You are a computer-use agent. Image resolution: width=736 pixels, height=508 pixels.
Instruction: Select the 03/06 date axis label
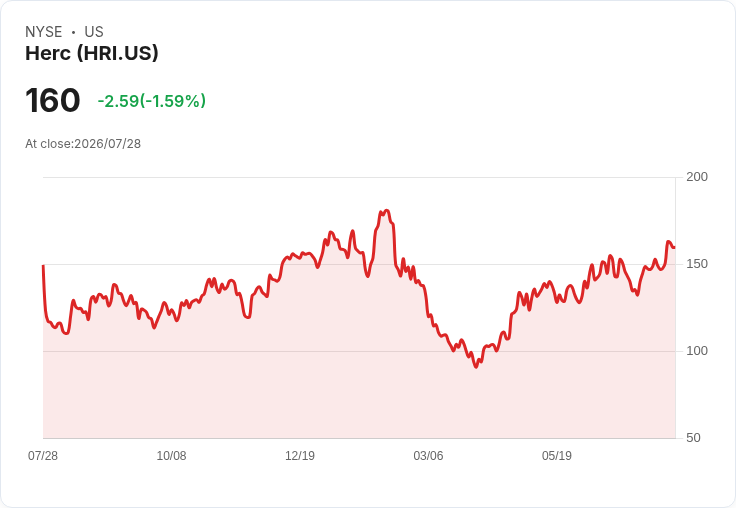click(428, 456)
